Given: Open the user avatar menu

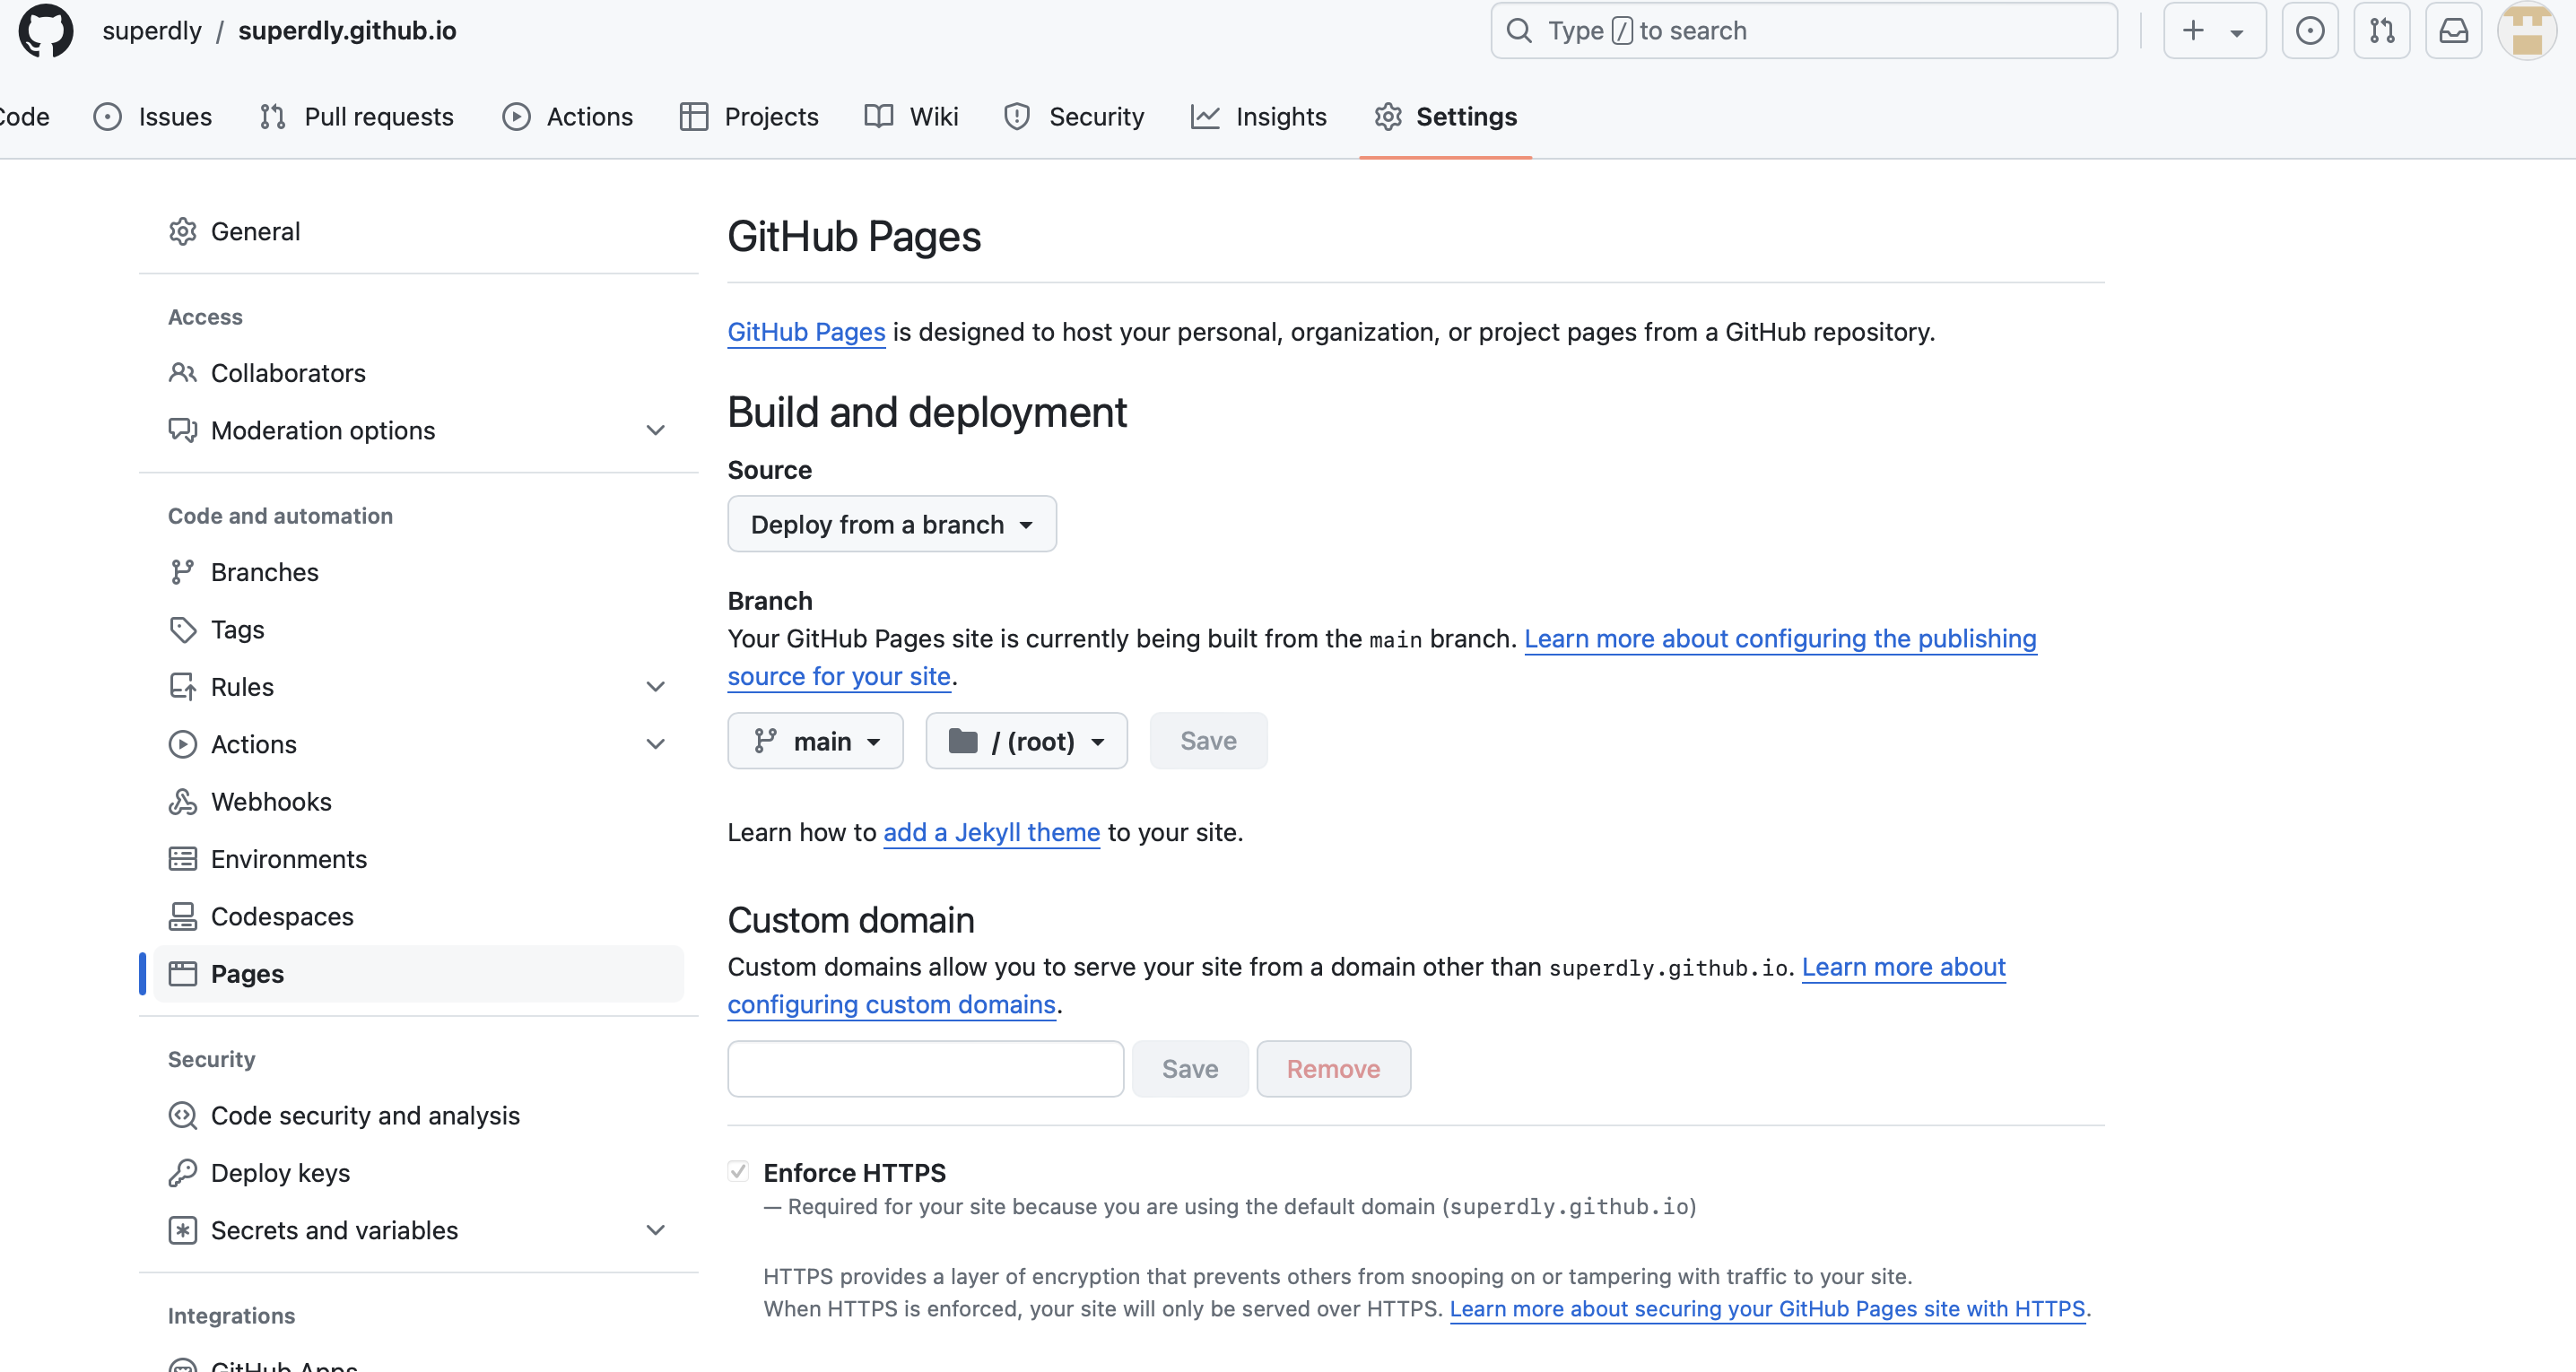Looking at the screenshot, I should (2526, 31).
